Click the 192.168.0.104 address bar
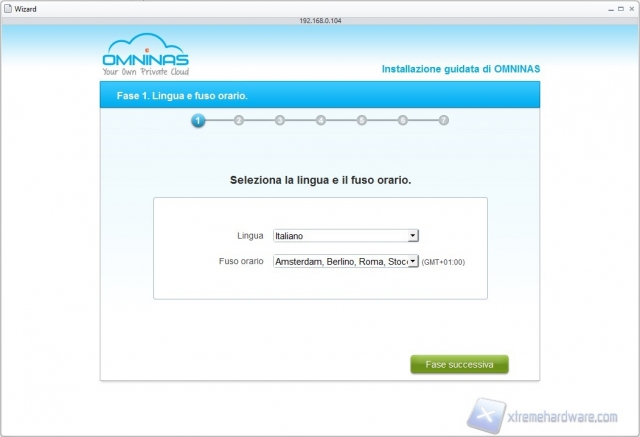 [x=320, y=19]
